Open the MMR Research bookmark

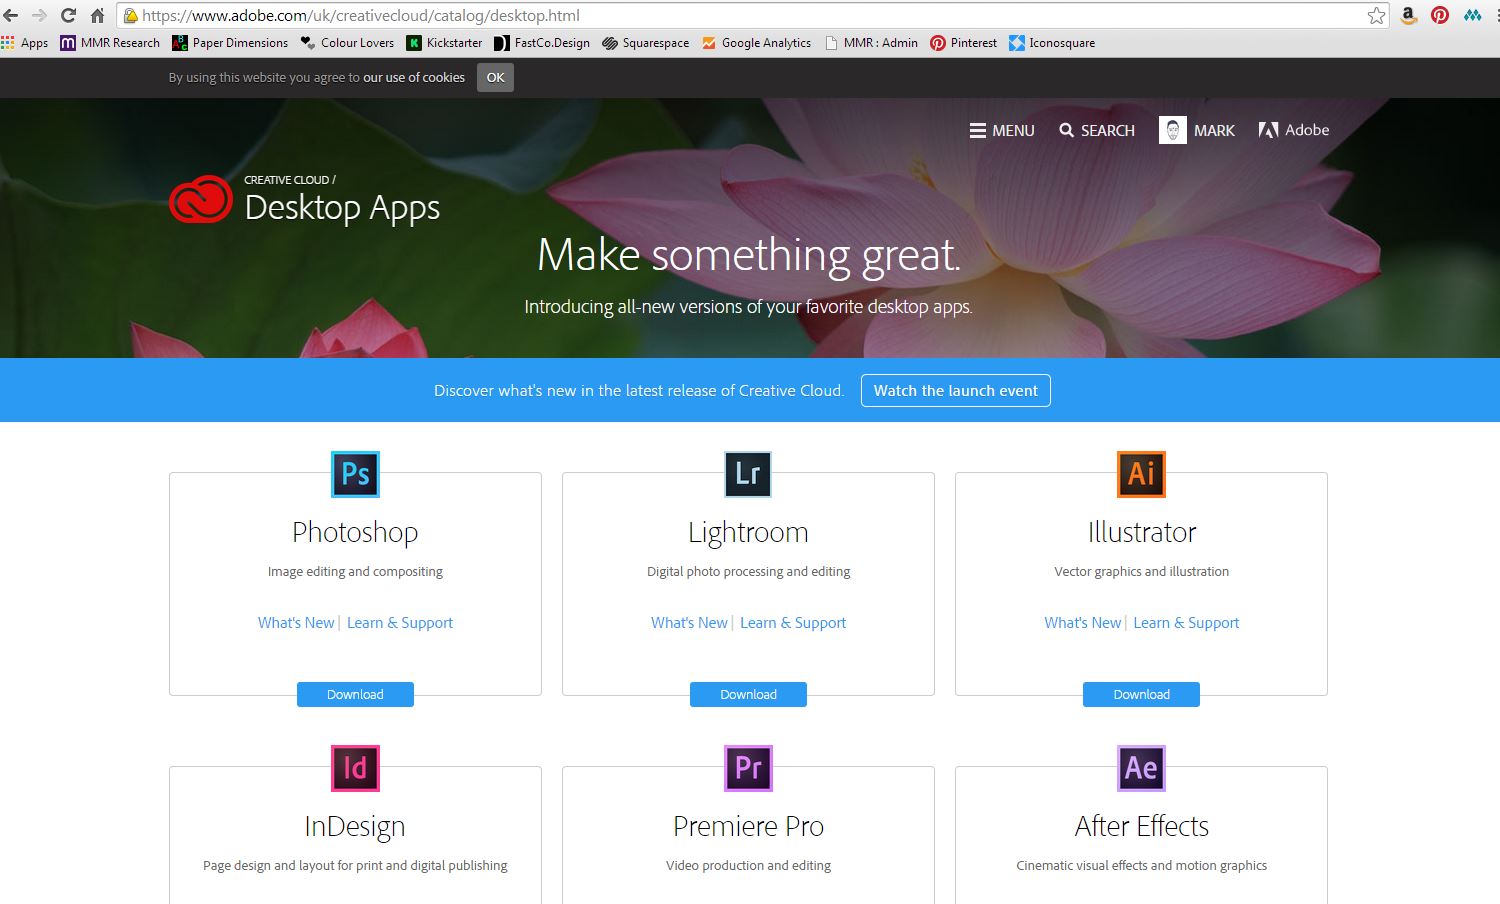tap(110, 43)
